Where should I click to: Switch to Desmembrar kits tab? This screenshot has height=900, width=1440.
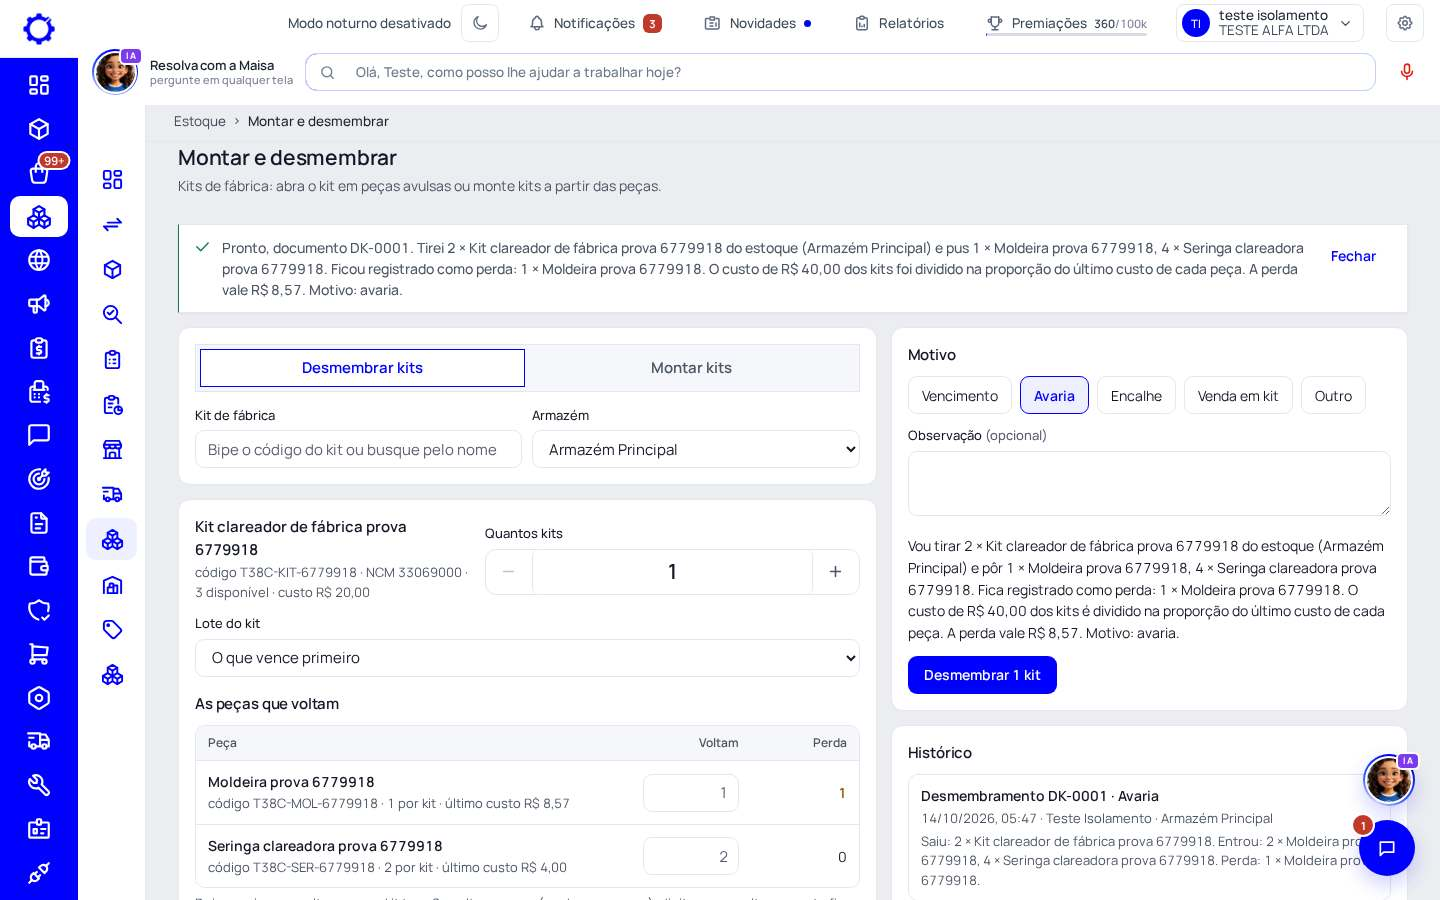coord(362,368)
